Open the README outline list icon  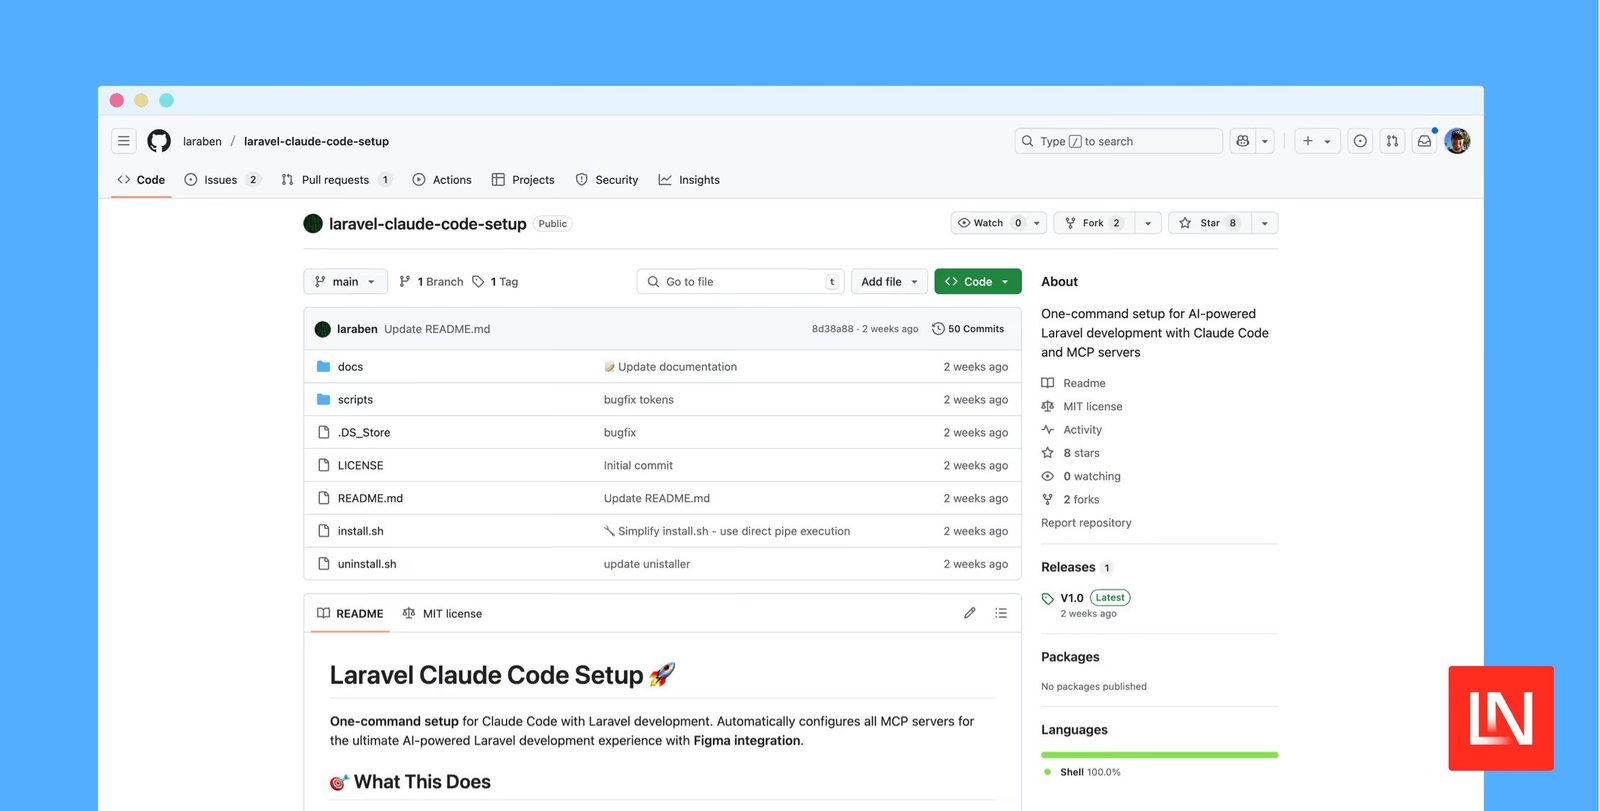[1001, 613]
